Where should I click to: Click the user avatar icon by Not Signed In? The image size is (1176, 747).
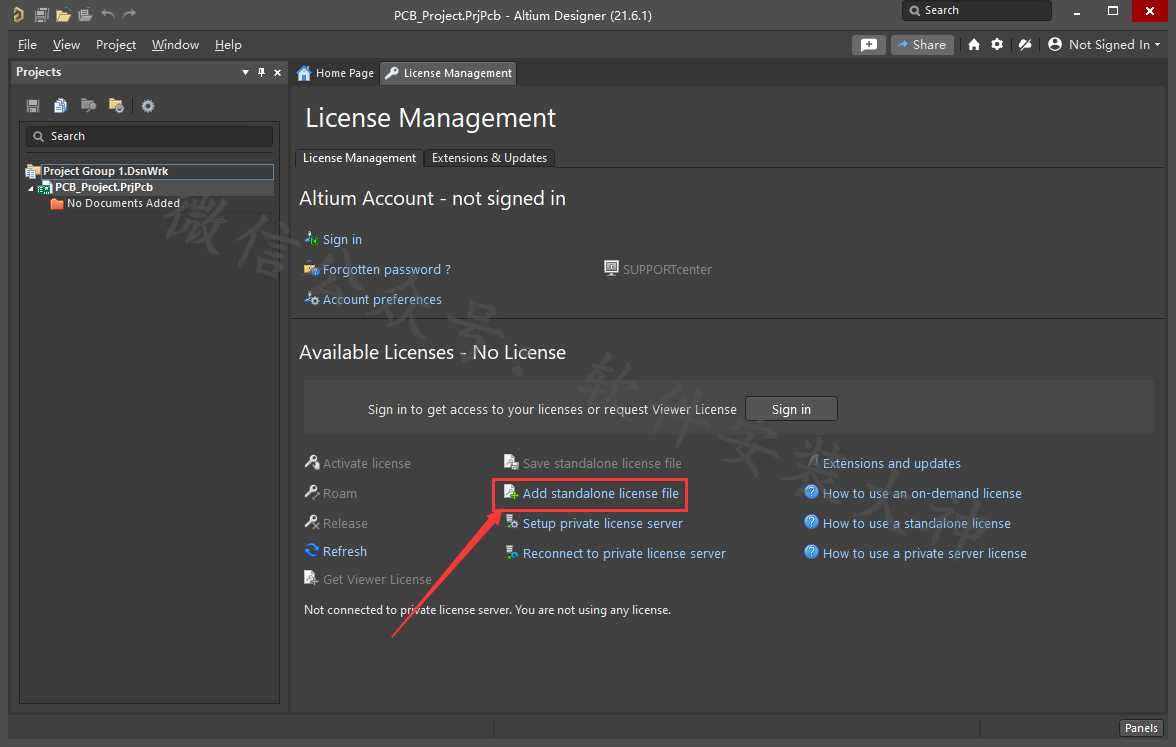tap(1054, 45)
